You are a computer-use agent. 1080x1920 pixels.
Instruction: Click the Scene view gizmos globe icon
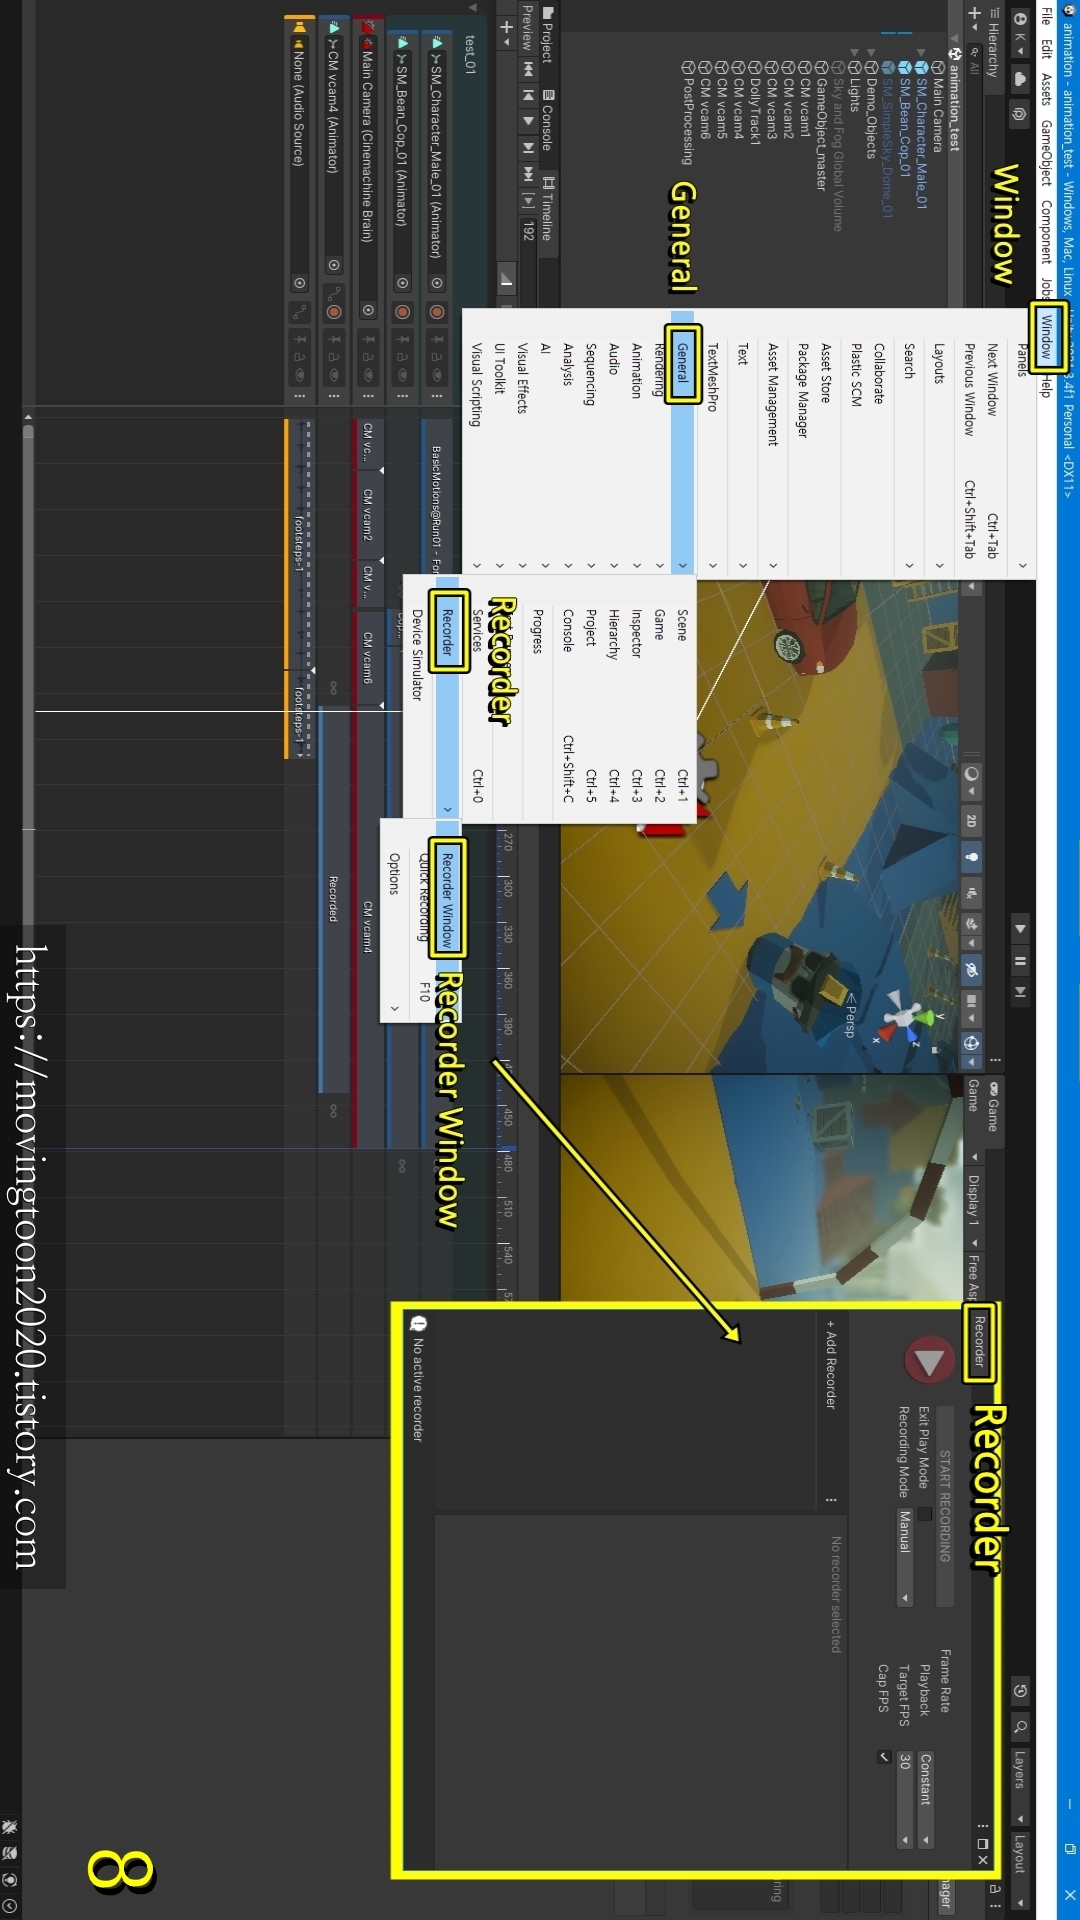point(971,1044)
